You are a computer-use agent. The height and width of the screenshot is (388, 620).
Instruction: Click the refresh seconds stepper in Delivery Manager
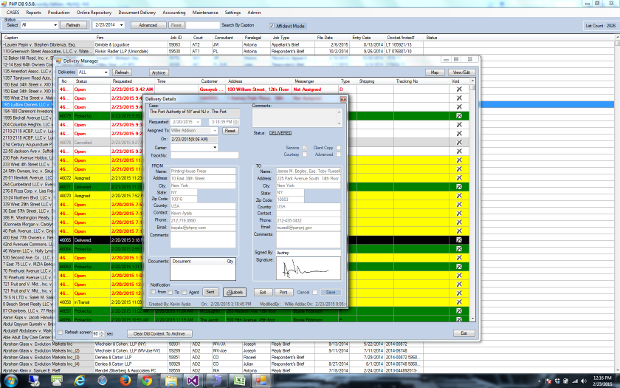coord(102,334)
